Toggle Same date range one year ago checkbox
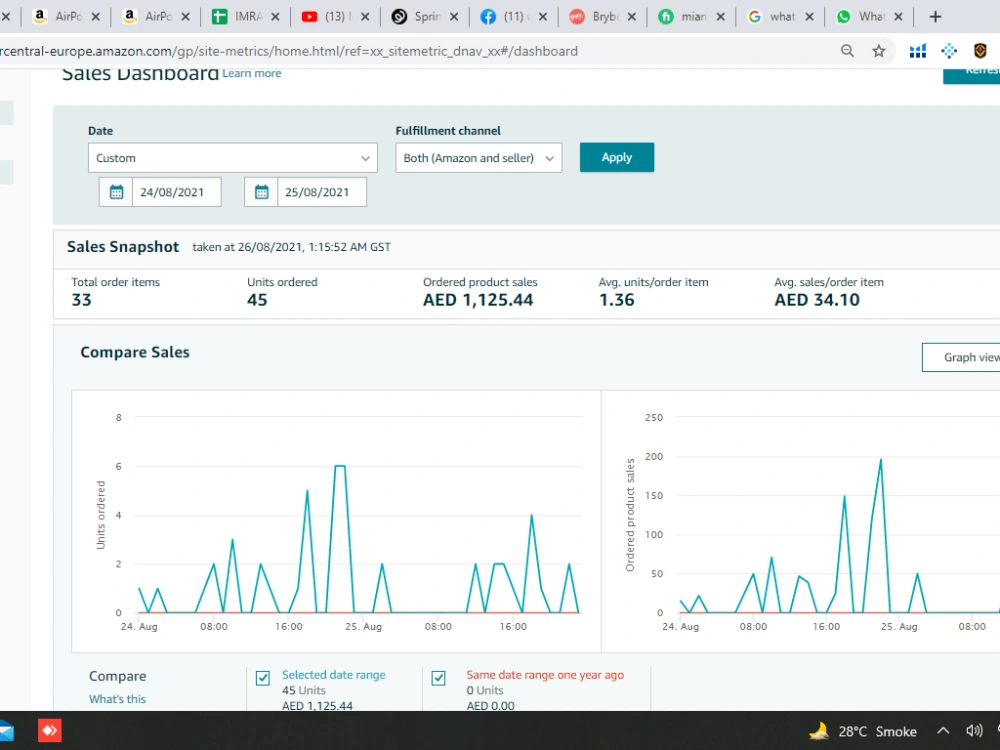Screen dimensions: 1000x750 click(438, 678)
